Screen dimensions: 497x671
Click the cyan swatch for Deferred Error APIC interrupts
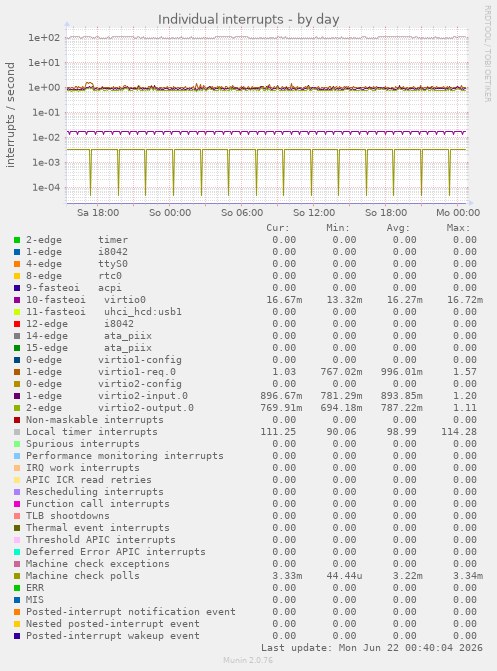(x=17, y=552)
